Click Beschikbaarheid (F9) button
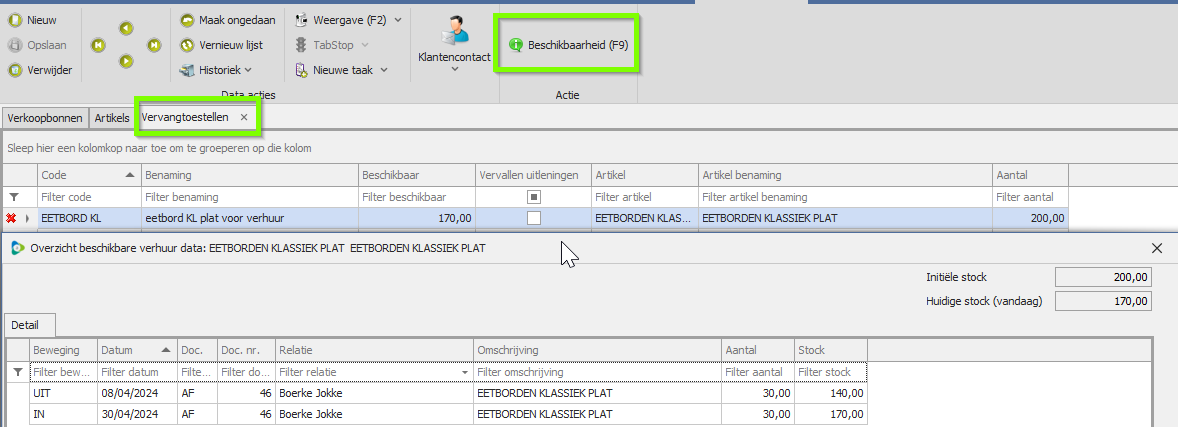 [568, 45]
